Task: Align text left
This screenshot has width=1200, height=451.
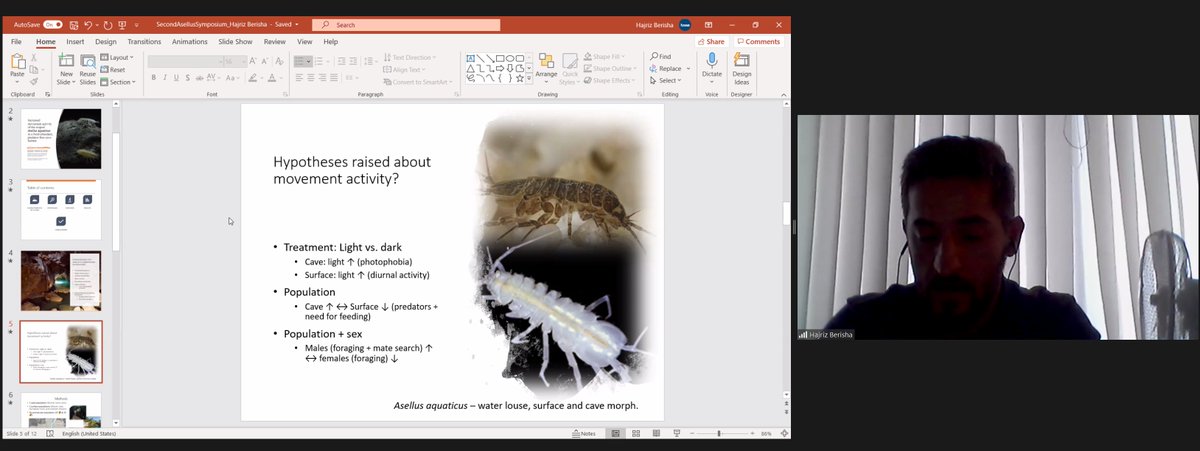Action: [299, 78]
